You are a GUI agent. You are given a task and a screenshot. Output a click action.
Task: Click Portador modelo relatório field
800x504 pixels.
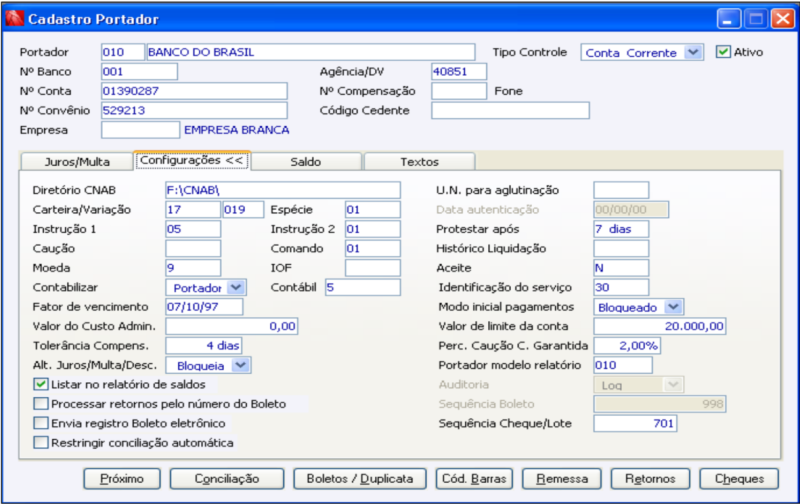(622, 365)
